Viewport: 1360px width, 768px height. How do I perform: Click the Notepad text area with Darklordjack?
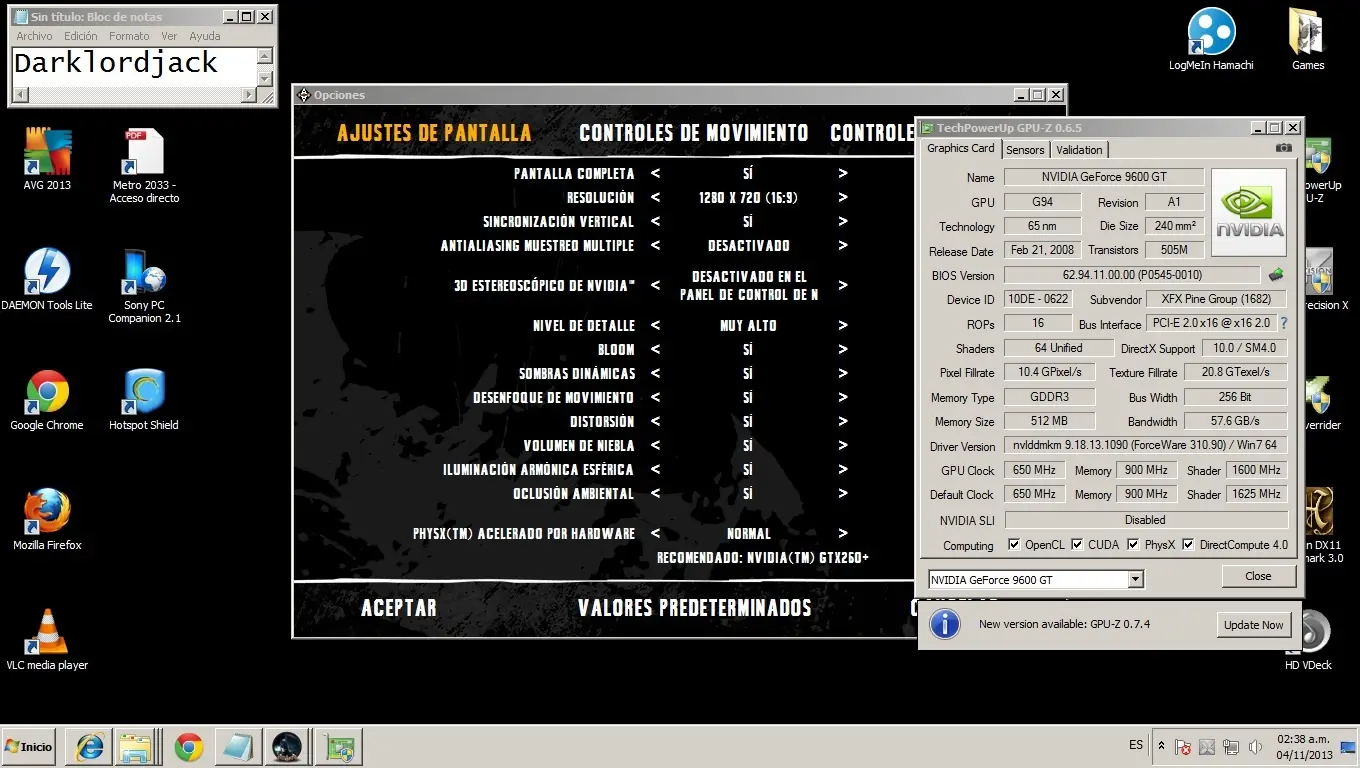tap(134, 67)
